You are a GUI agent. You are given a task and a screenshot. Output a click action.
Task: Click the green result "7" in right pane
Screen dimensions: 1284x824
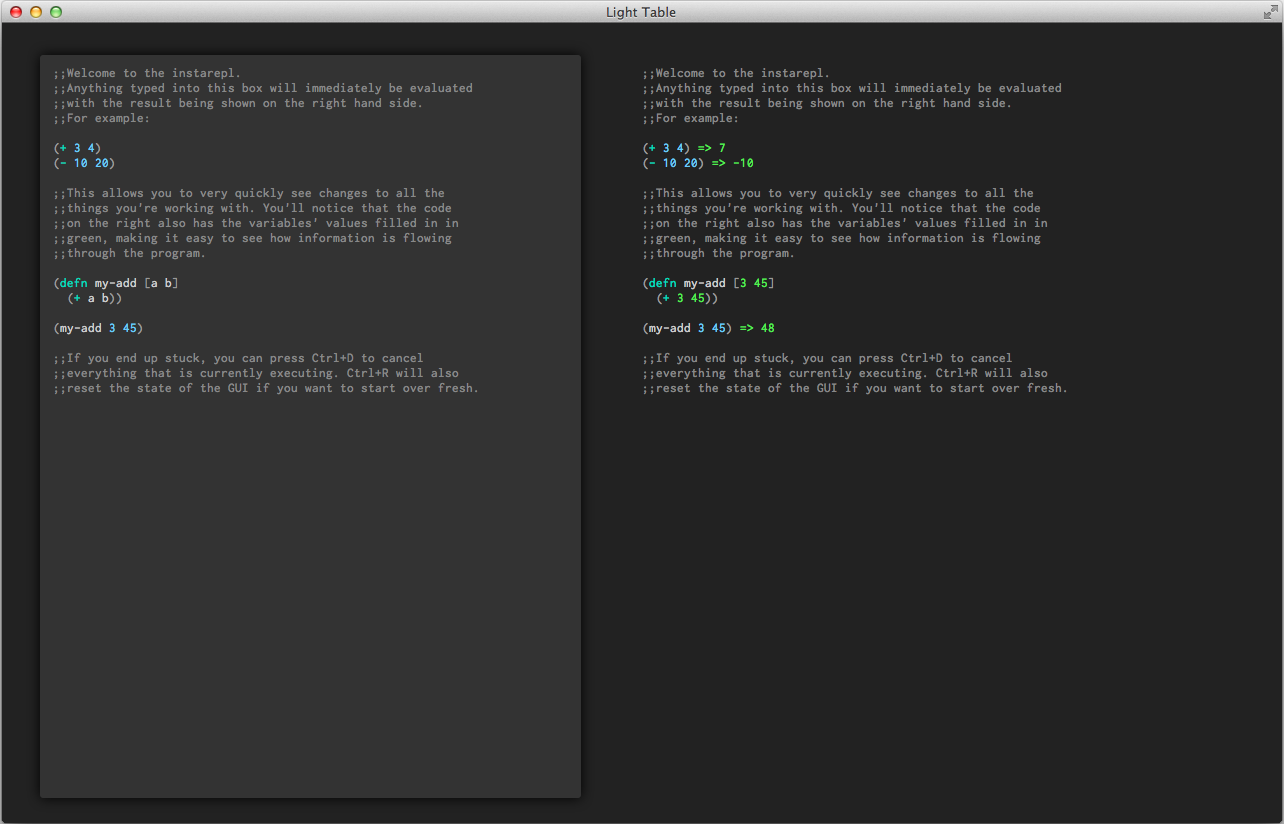pyautogui.click(x=722, y=148)
